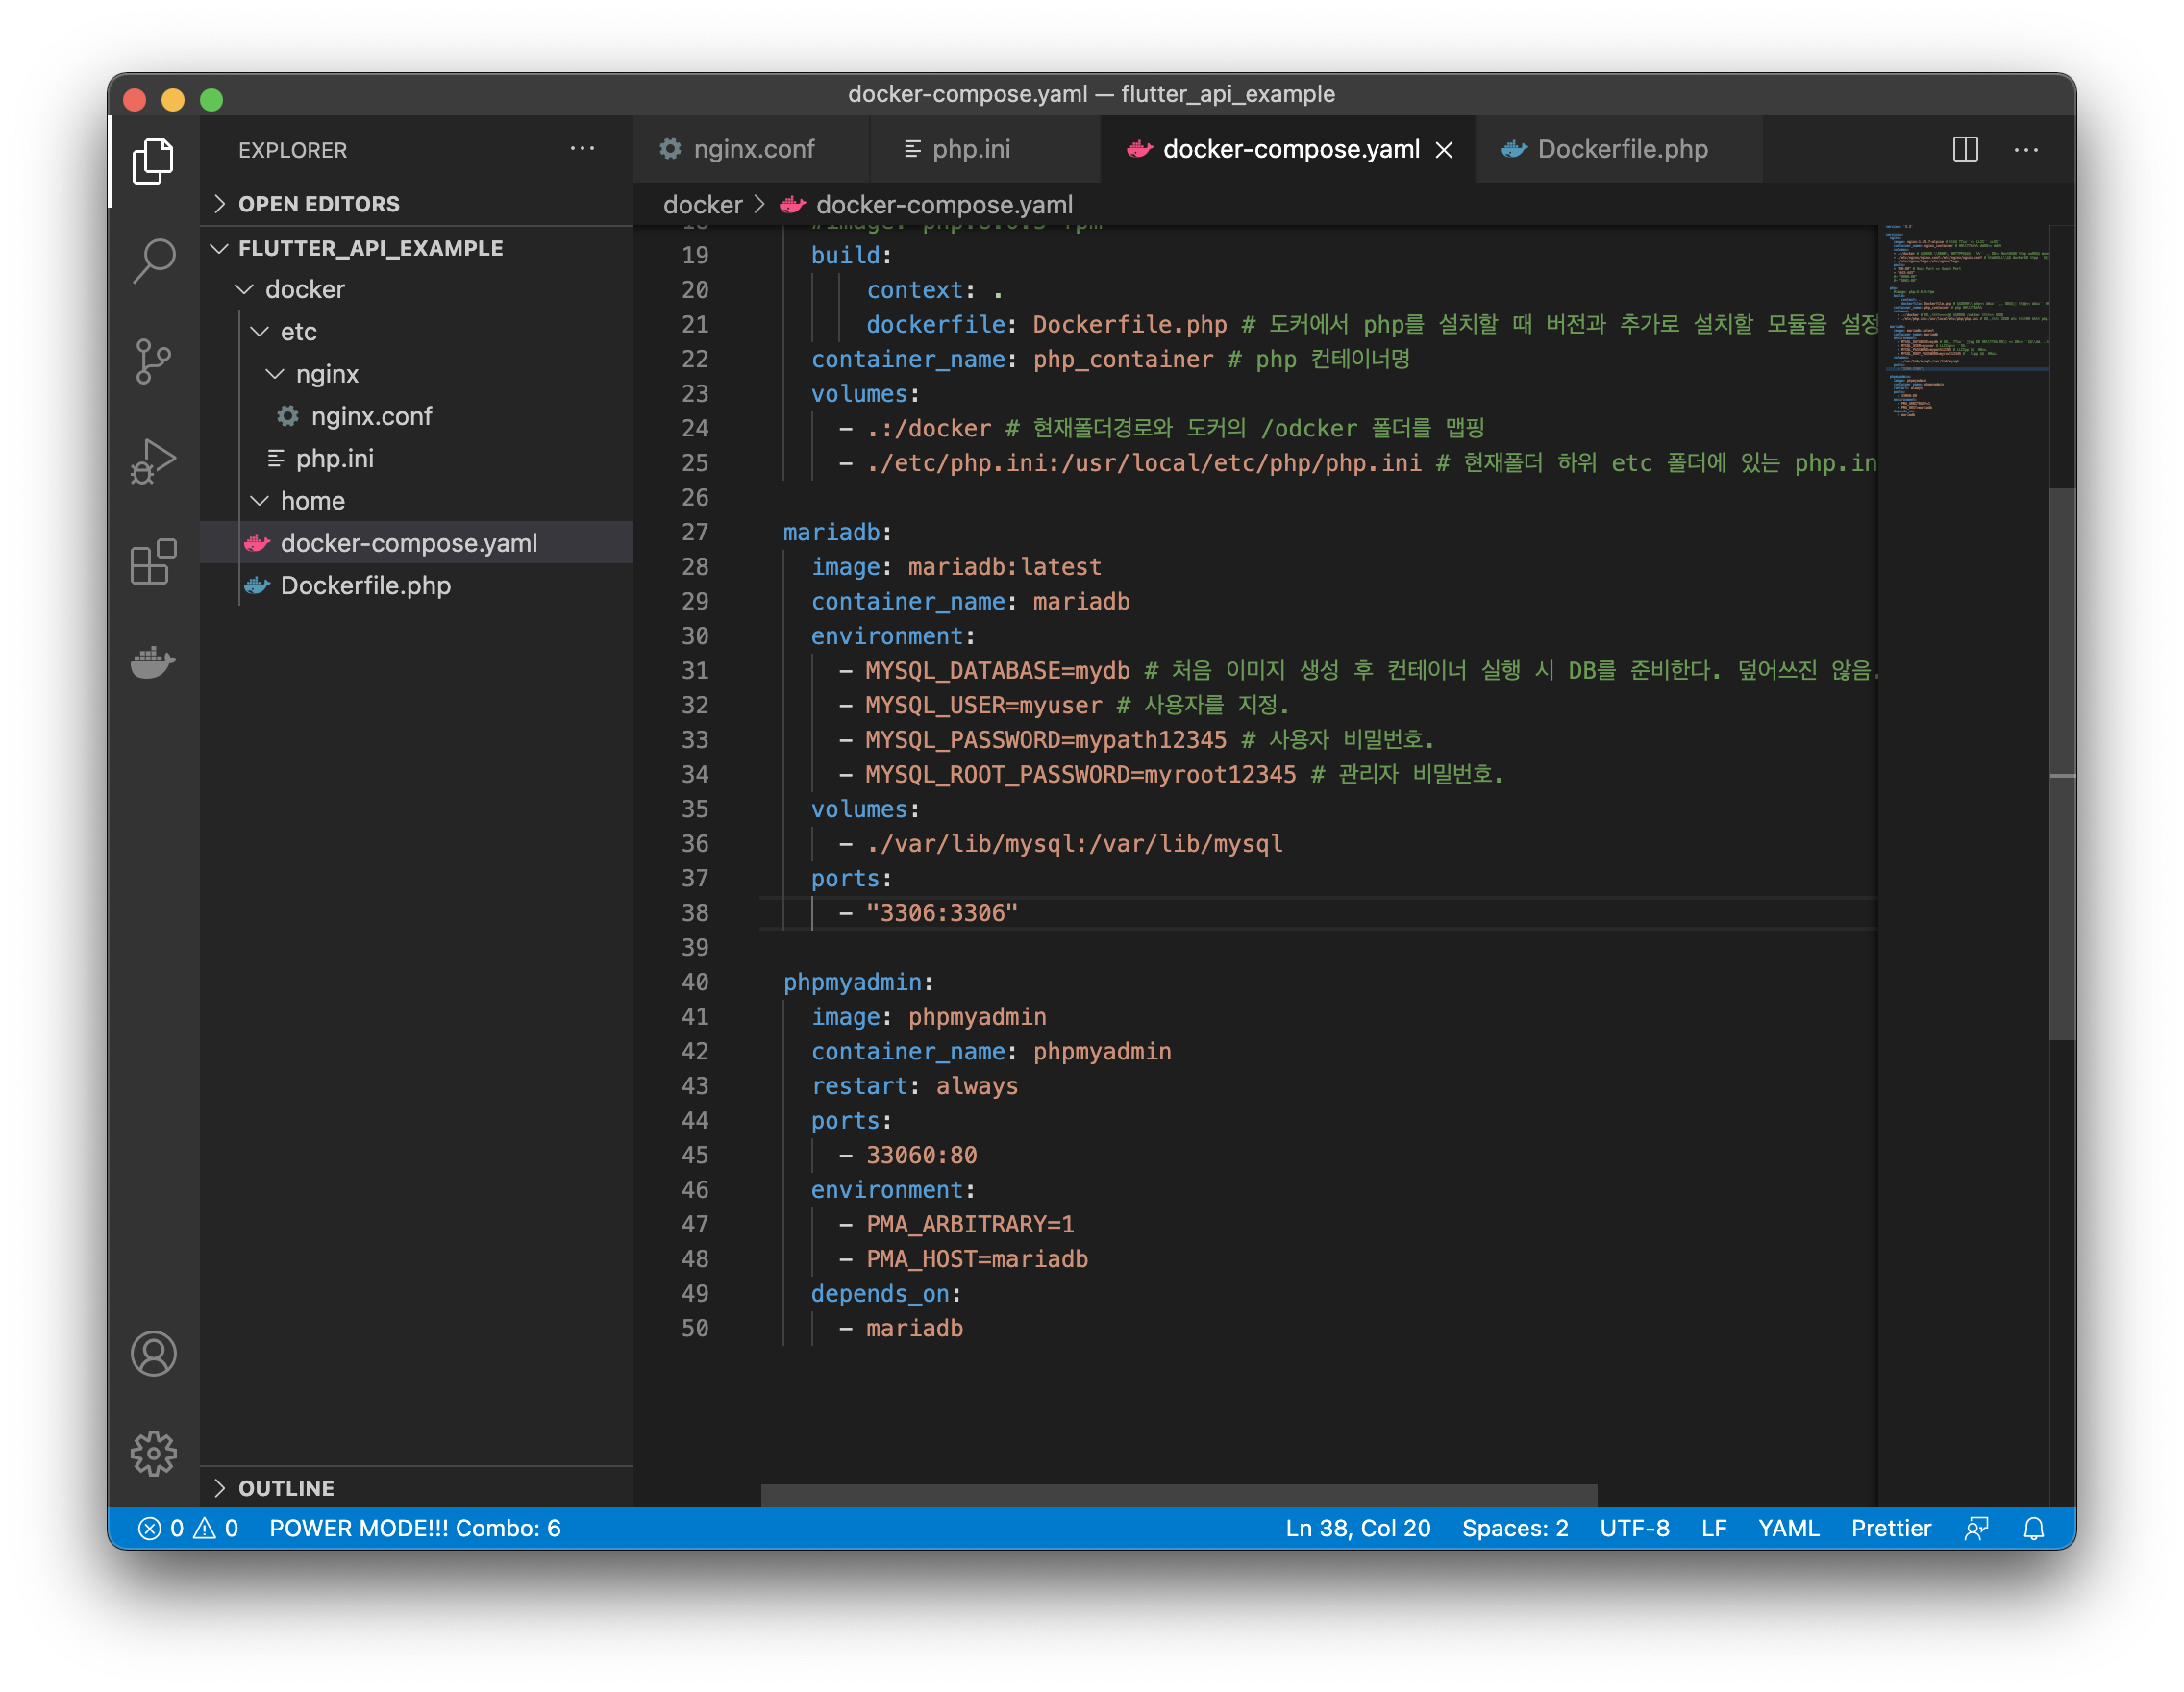Split the editor to the right

coord(1965,150)
